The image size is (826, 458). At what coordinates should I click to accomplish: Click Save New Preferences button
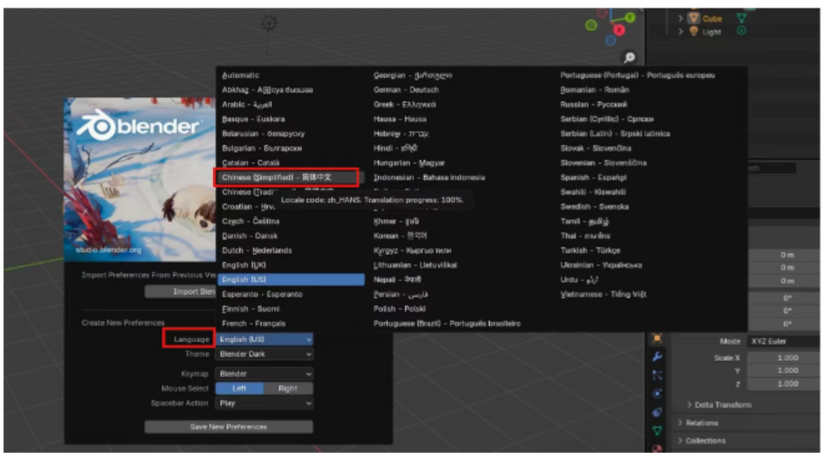[x=229, y=427]
